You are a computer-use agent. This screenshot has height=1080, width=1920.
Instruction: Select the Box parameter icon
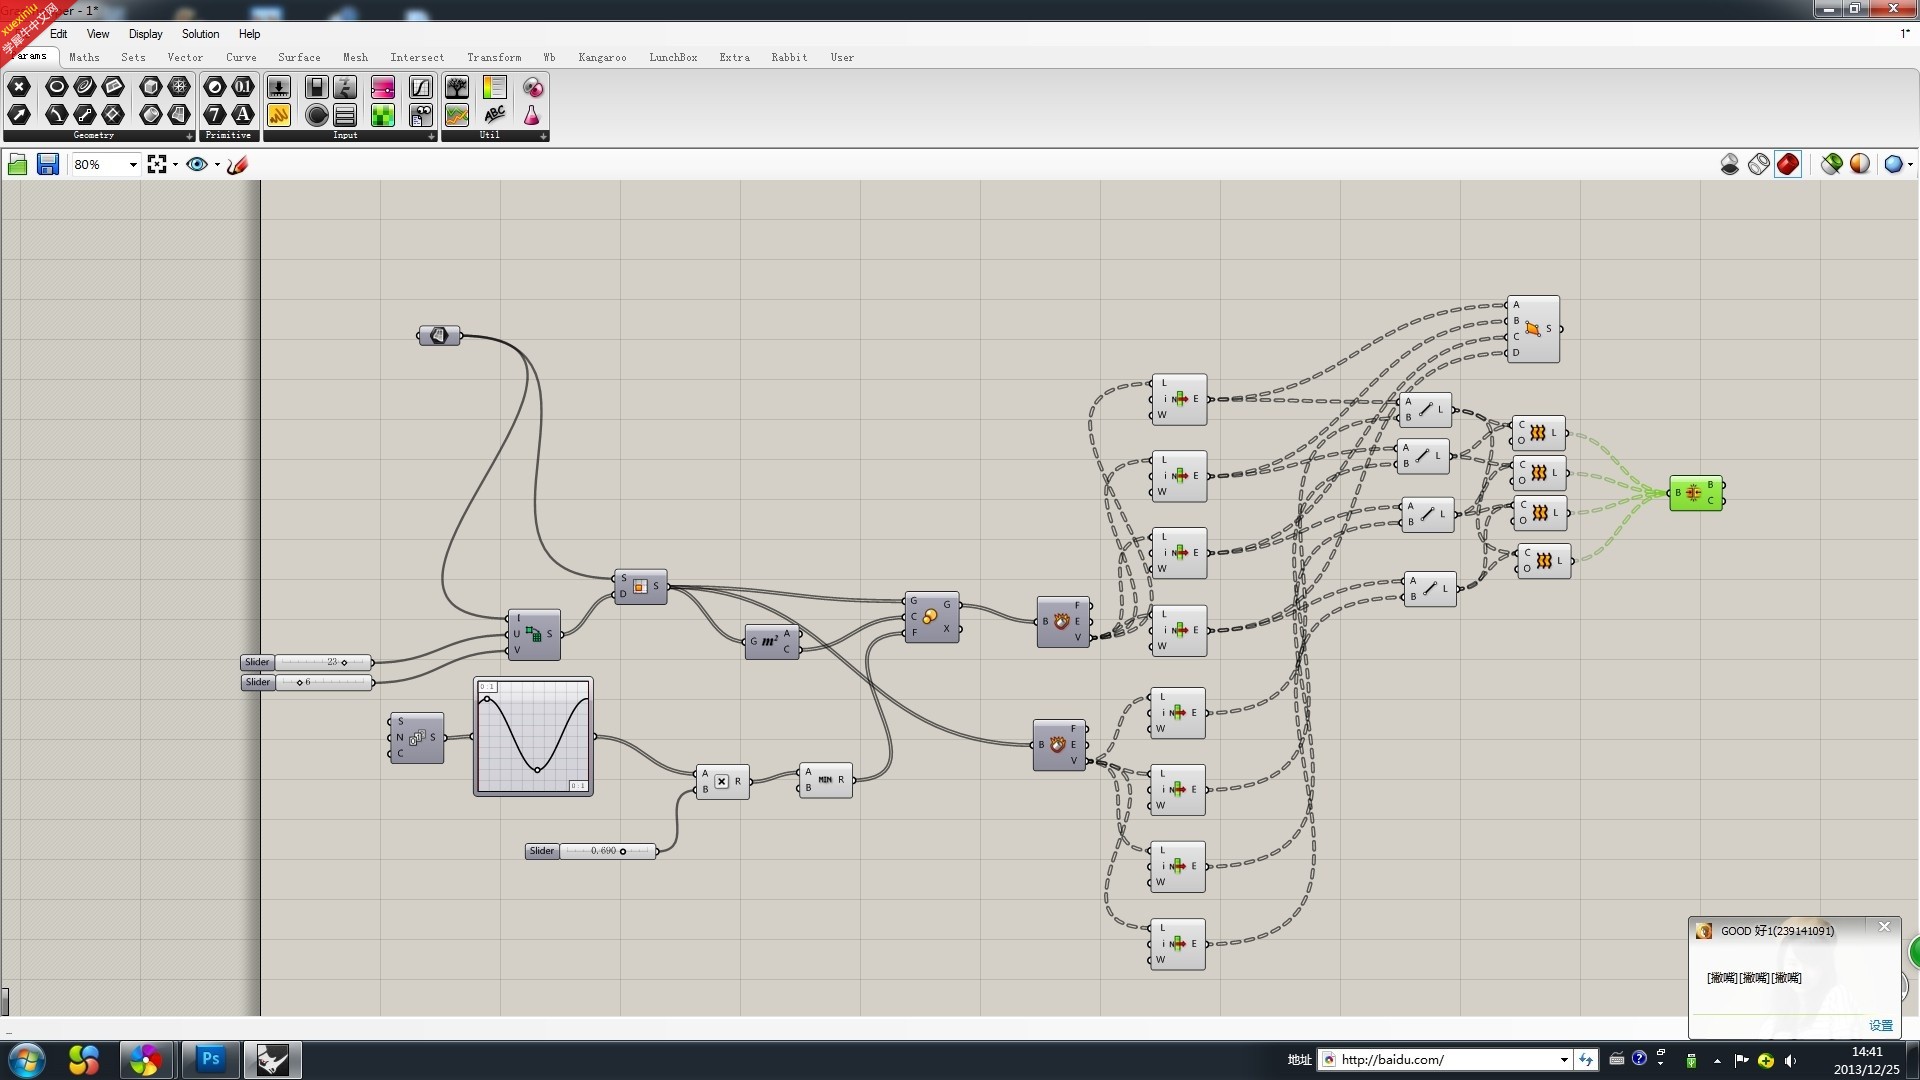pyautogui.click(x=151, y=87)
